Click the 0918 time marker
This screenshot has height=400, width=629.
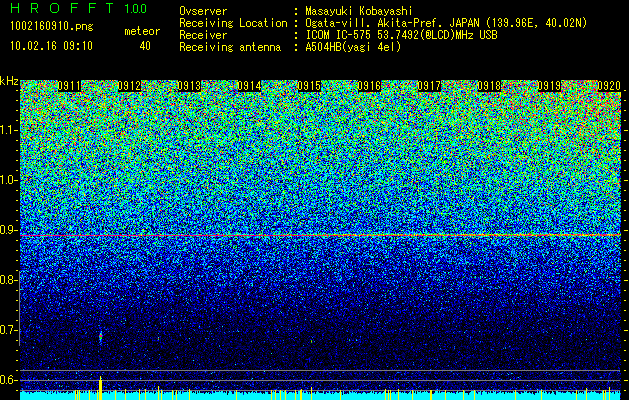[x=489, y=86]
